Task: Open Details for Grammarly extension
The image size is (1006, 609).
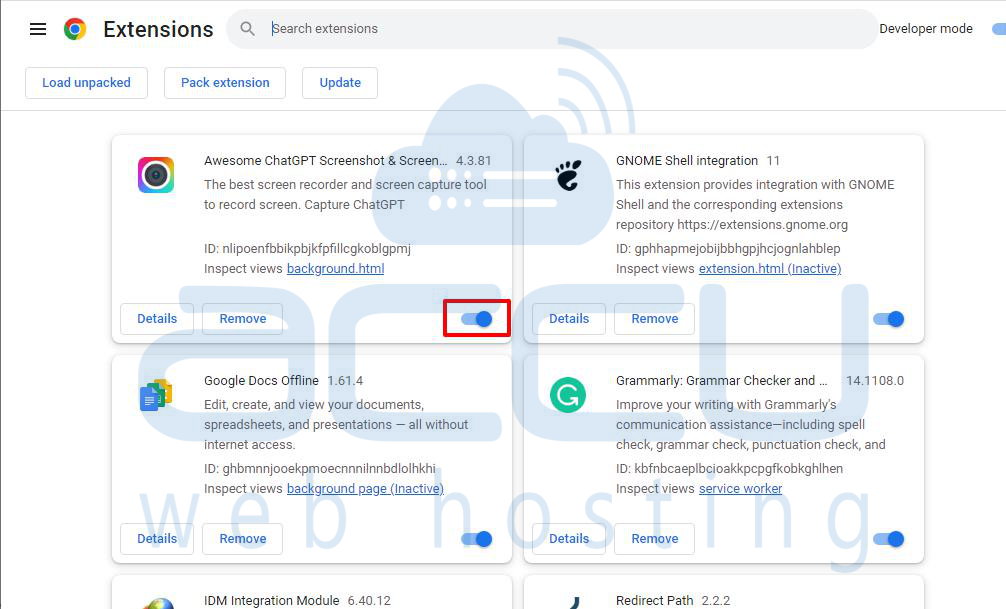Action: click(x=569, y=539)
